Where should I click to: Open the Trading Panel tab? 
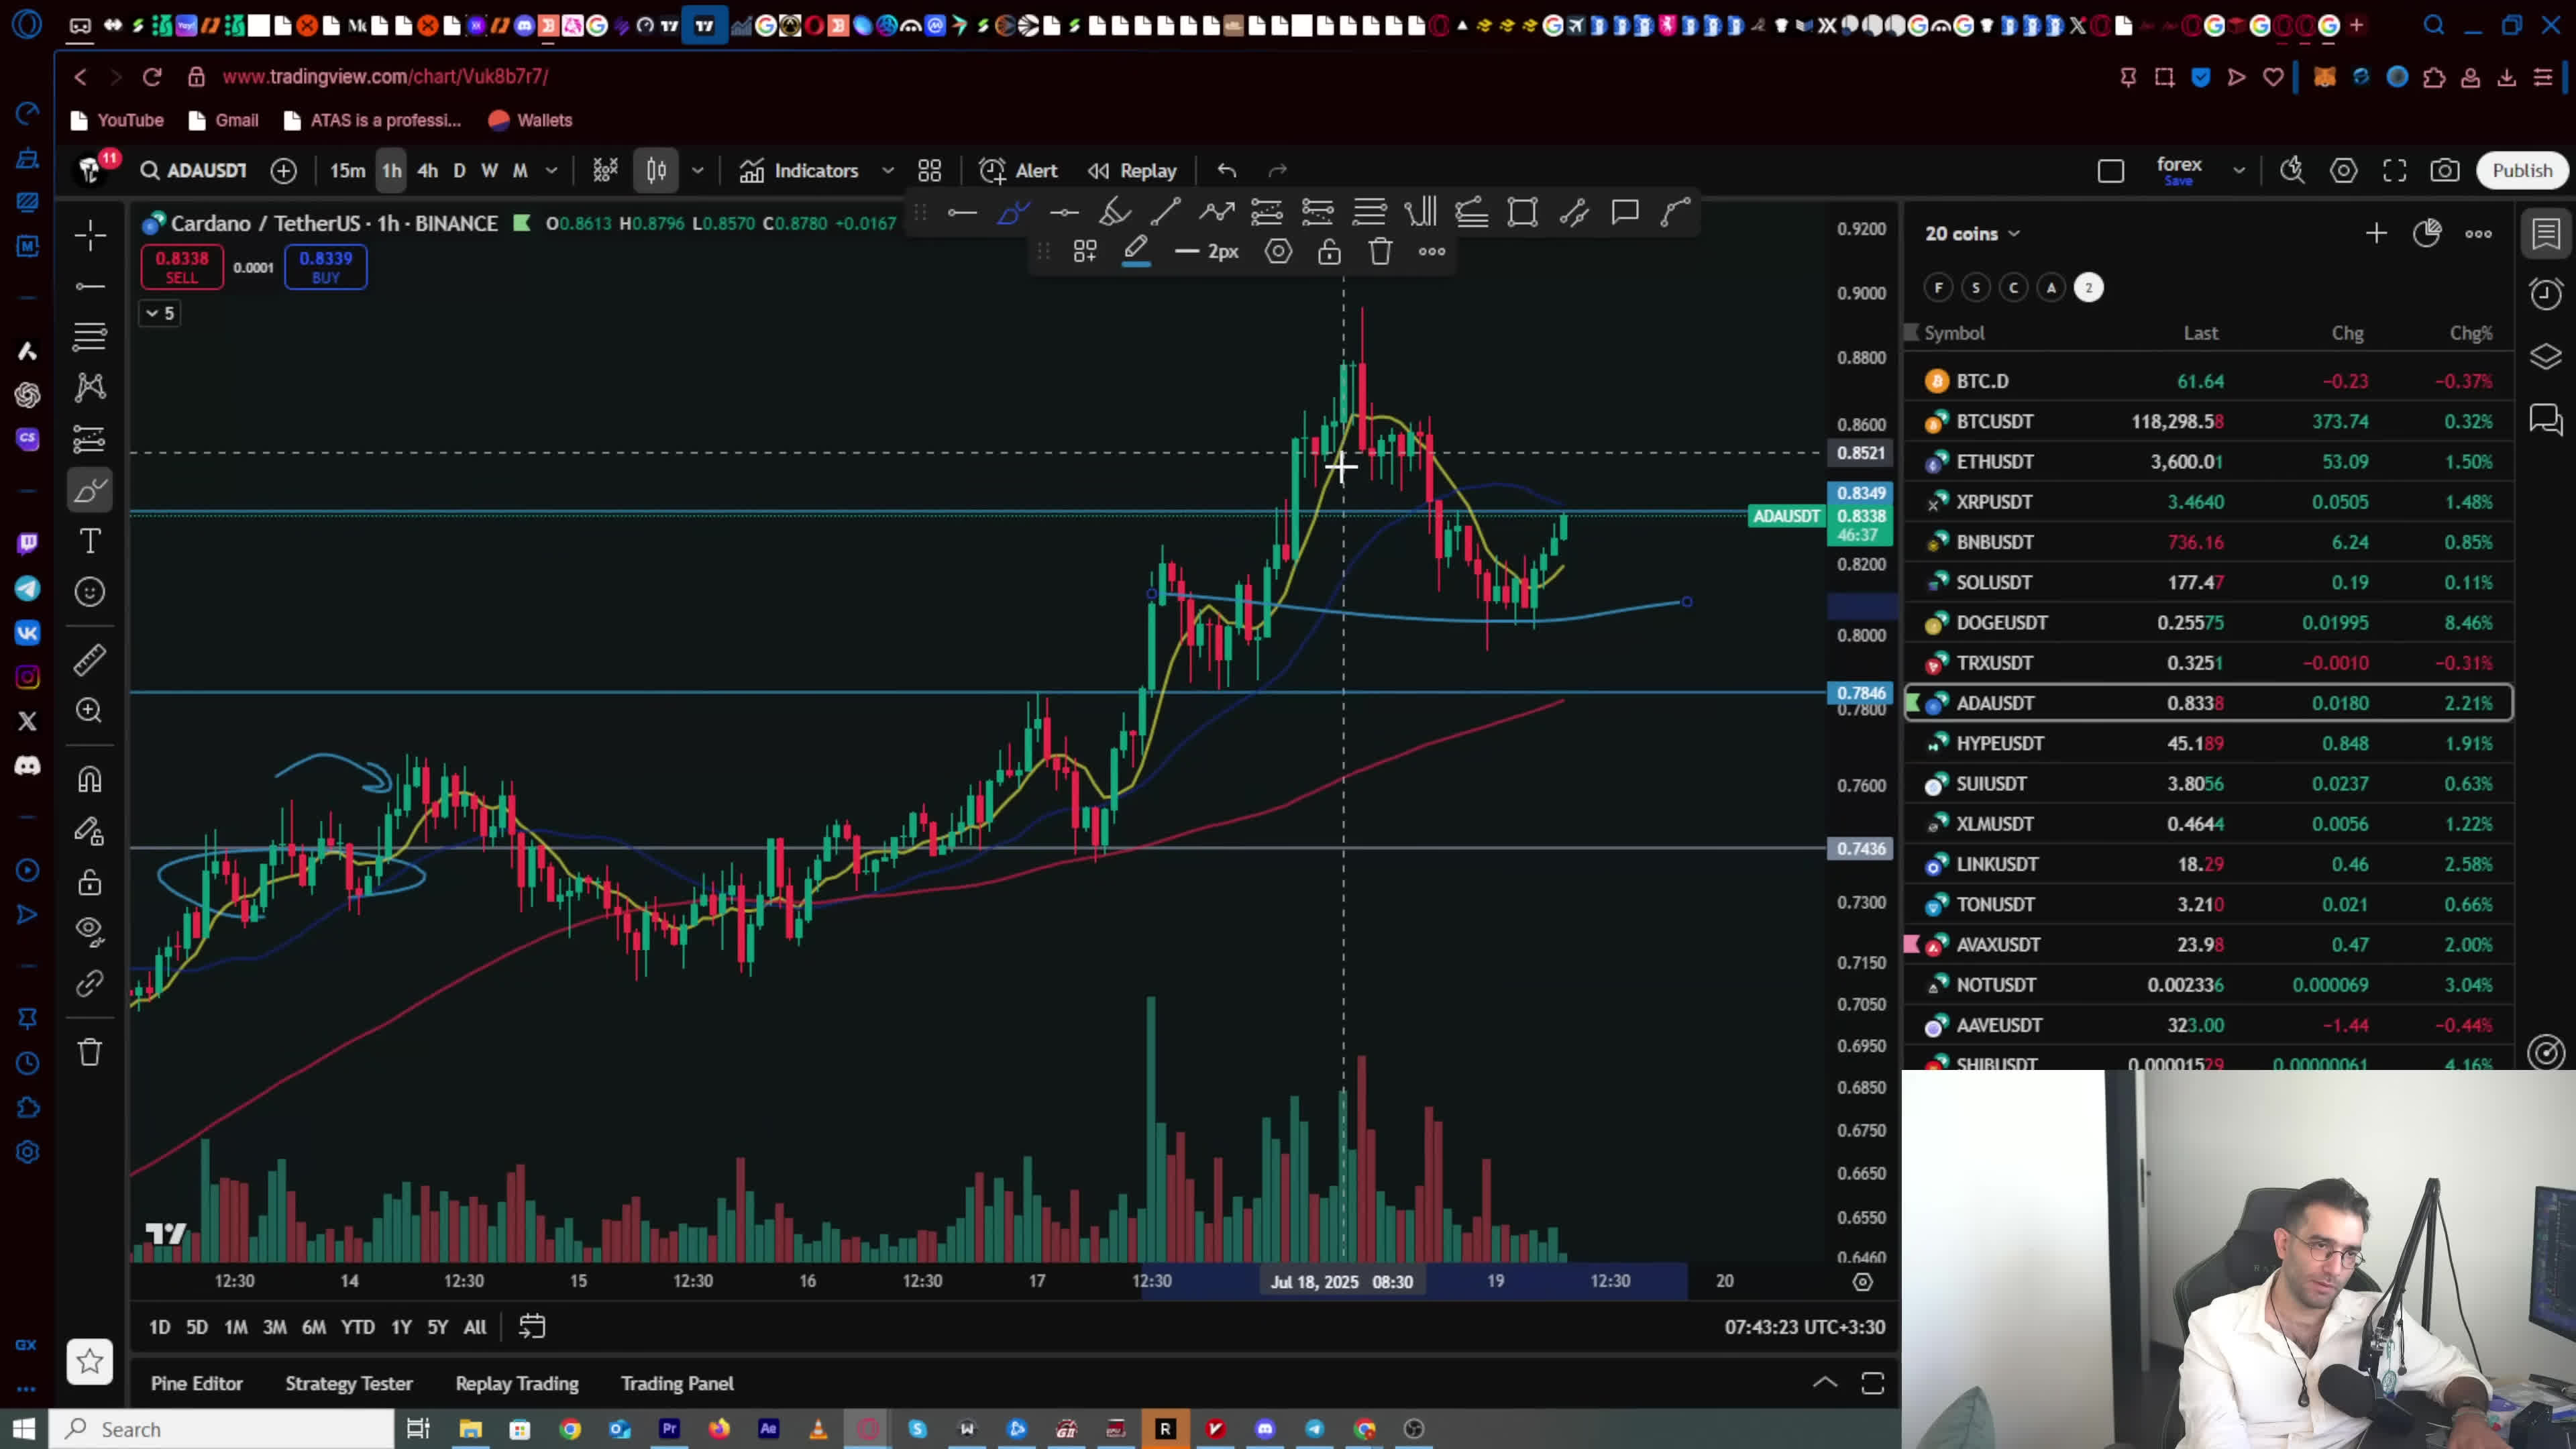tap(677, 1384)
